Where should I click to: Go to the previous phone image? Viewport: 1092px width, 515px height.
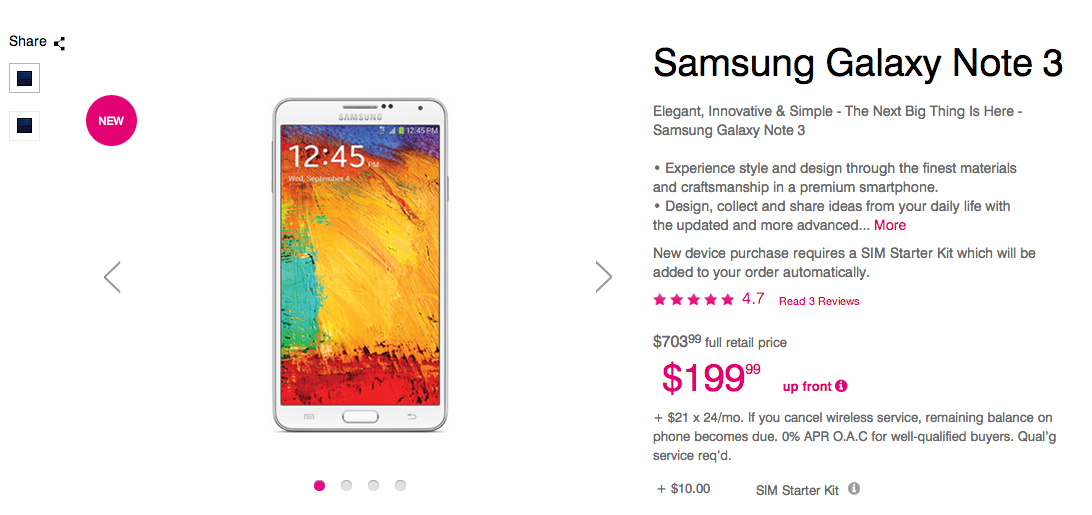[112, 277]
